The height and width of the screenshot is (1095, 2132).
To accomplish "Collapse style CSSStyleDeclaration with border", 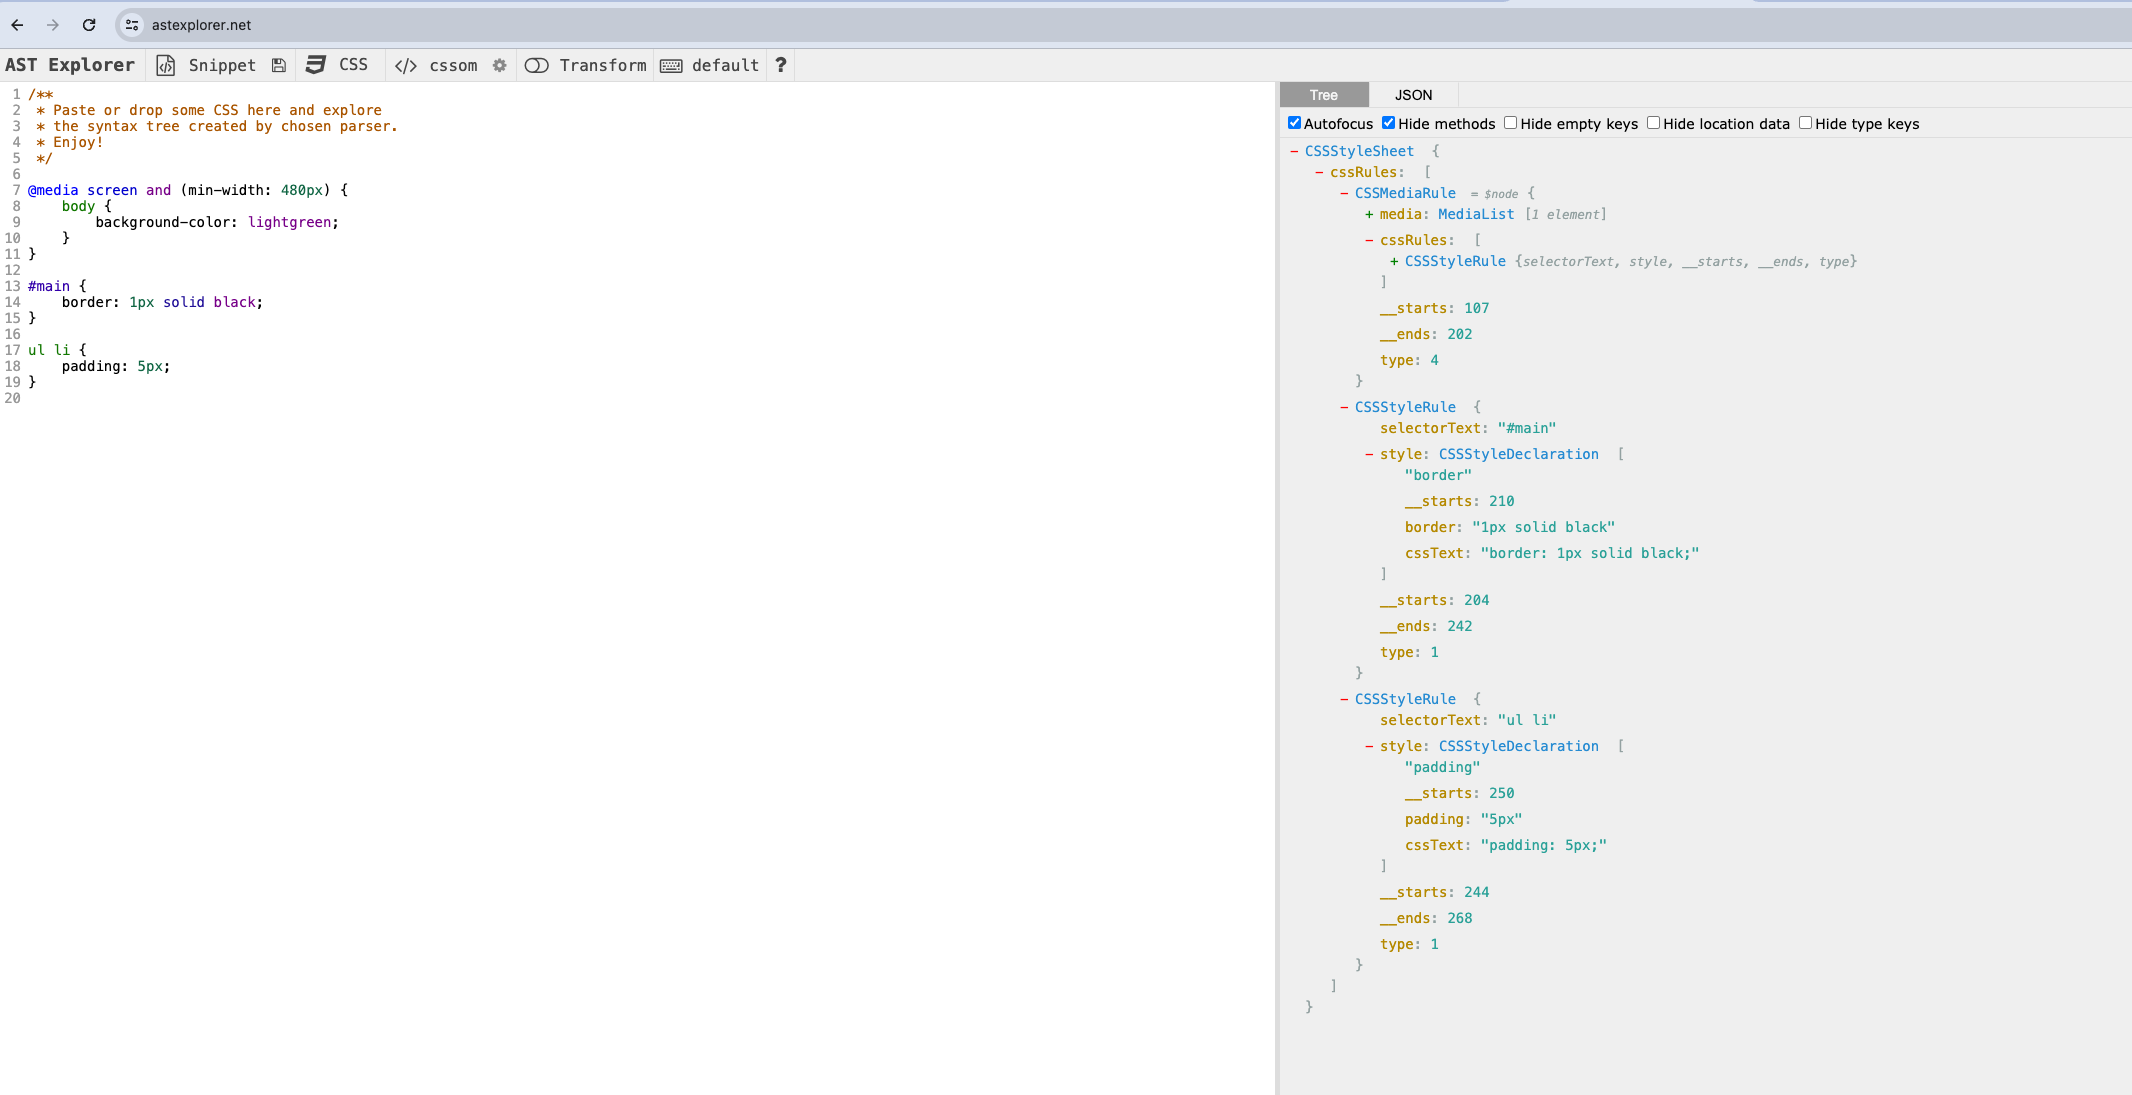I will 1369,454.
